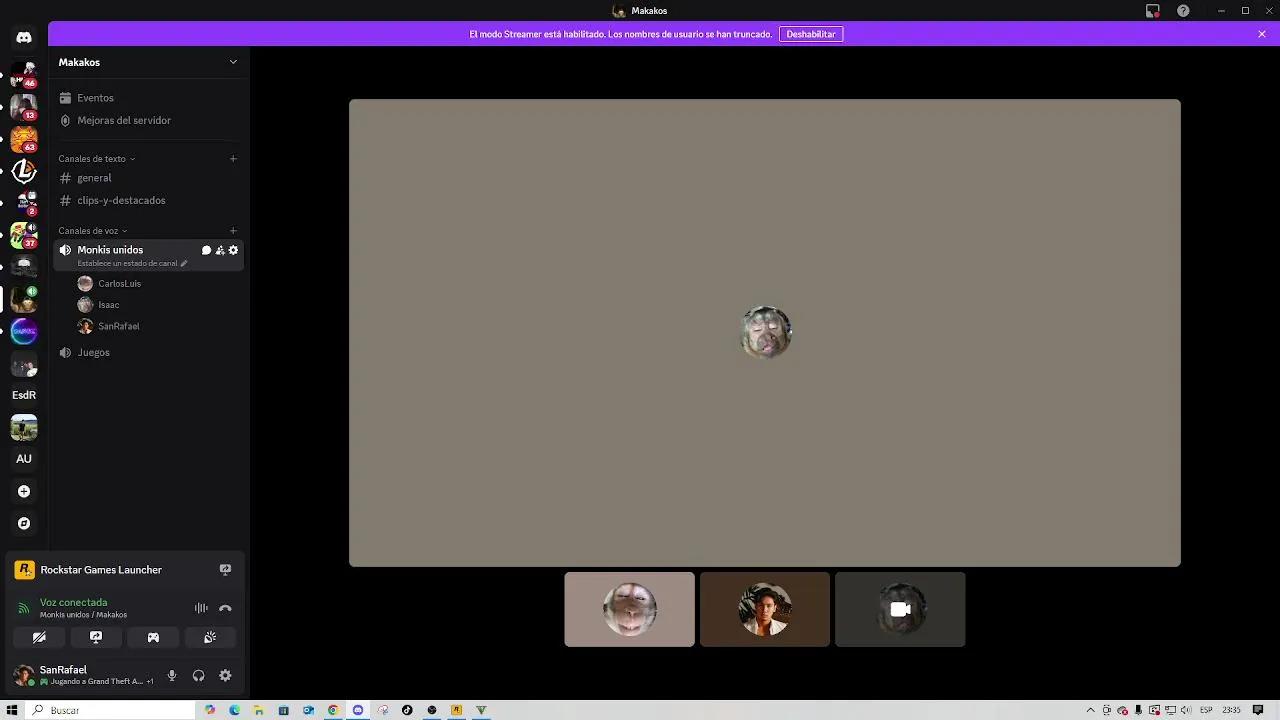Screen dimensions: 1280x720
Task: Open the Windows Start menu
Action: click(12, 710)
